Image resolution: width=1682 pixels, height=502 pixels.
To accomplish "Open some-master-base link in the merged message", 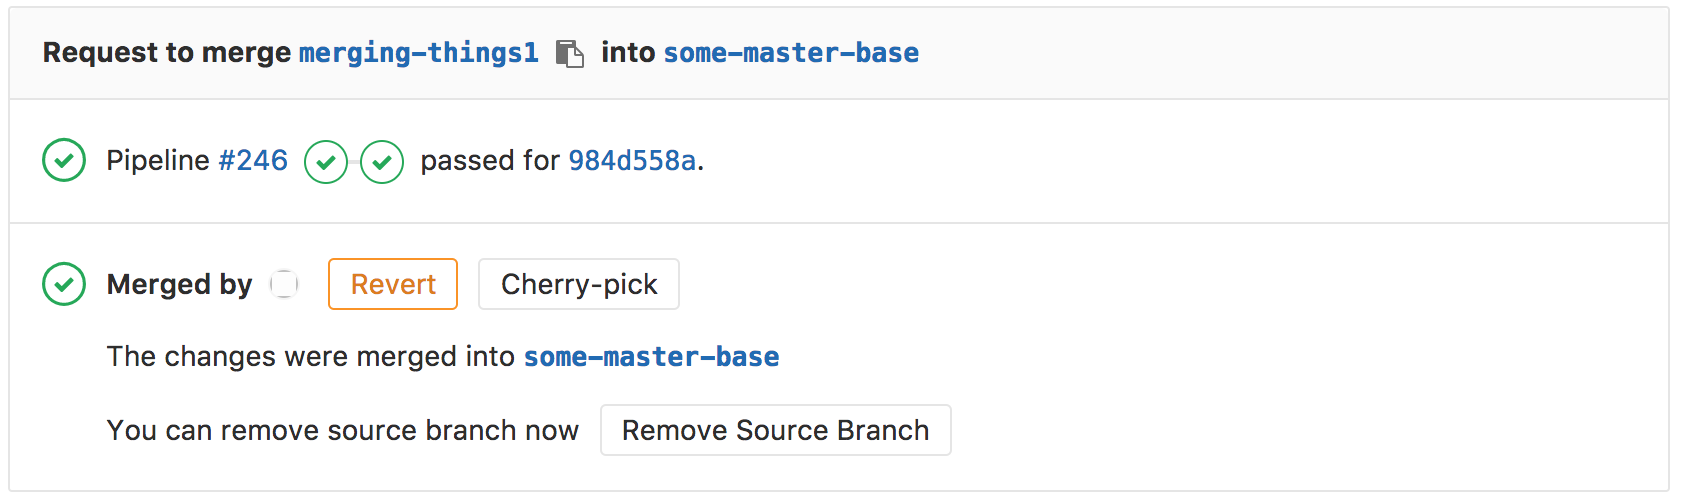I will [x=652, y=357].
